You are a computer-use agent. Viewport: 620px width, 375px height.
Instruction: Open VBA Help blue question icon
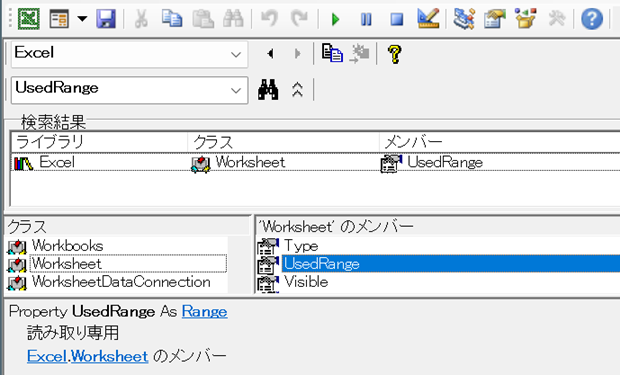(592, 19)
